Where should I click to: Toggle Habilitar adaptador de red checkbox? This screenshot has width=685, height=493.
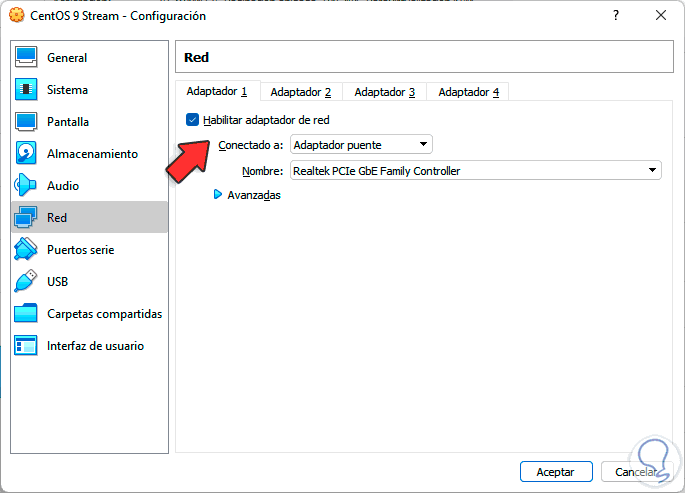(x=193, y=120)
